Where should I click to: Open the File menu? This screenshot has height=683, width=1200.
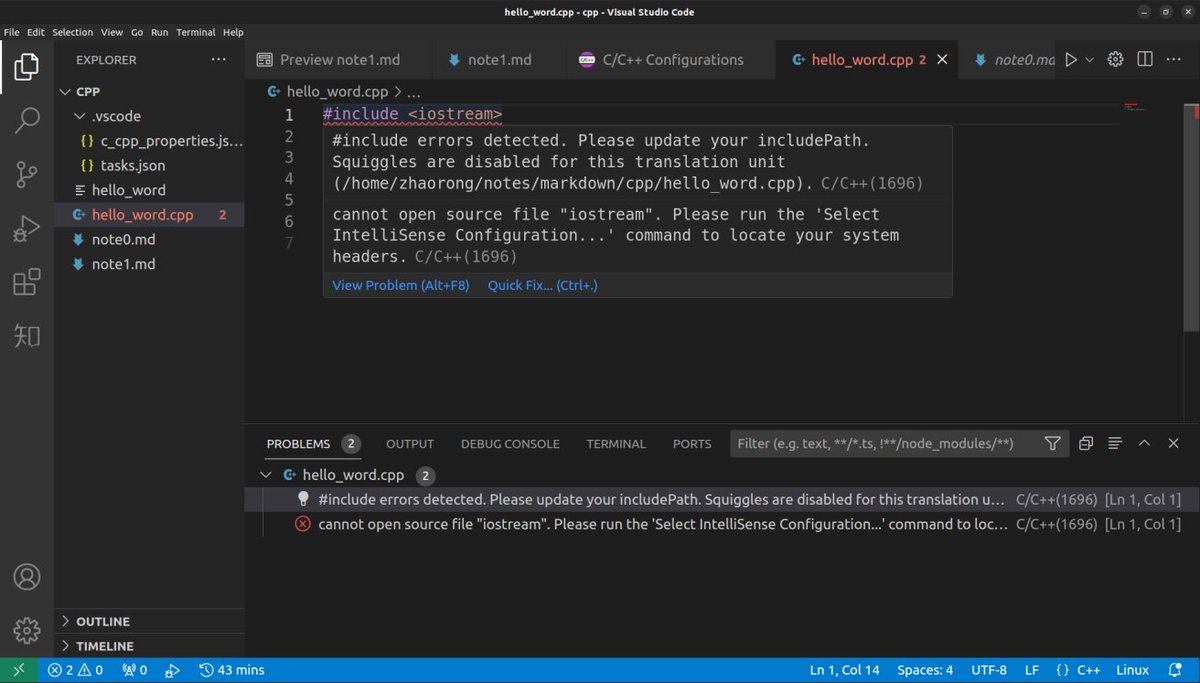pos(12,32)
